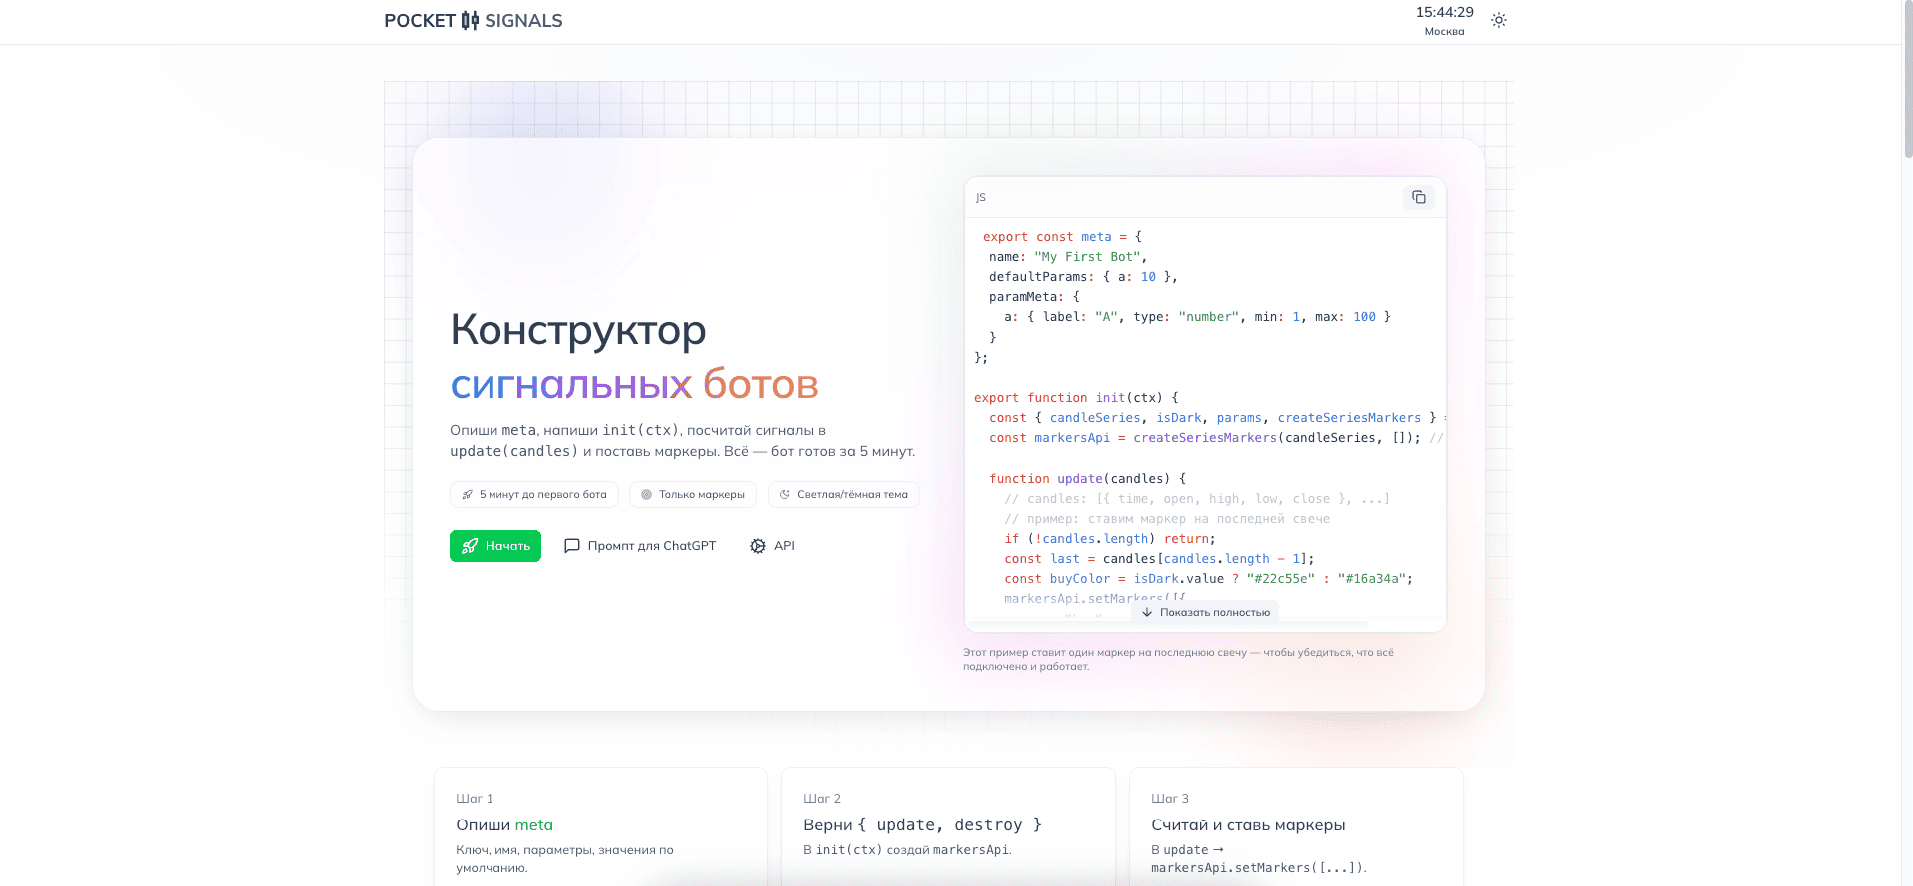Click the Шаг 3 Считай и ставь маркеры card
This screenshot has width=1913, height=886.
(x=1296, y=827)
